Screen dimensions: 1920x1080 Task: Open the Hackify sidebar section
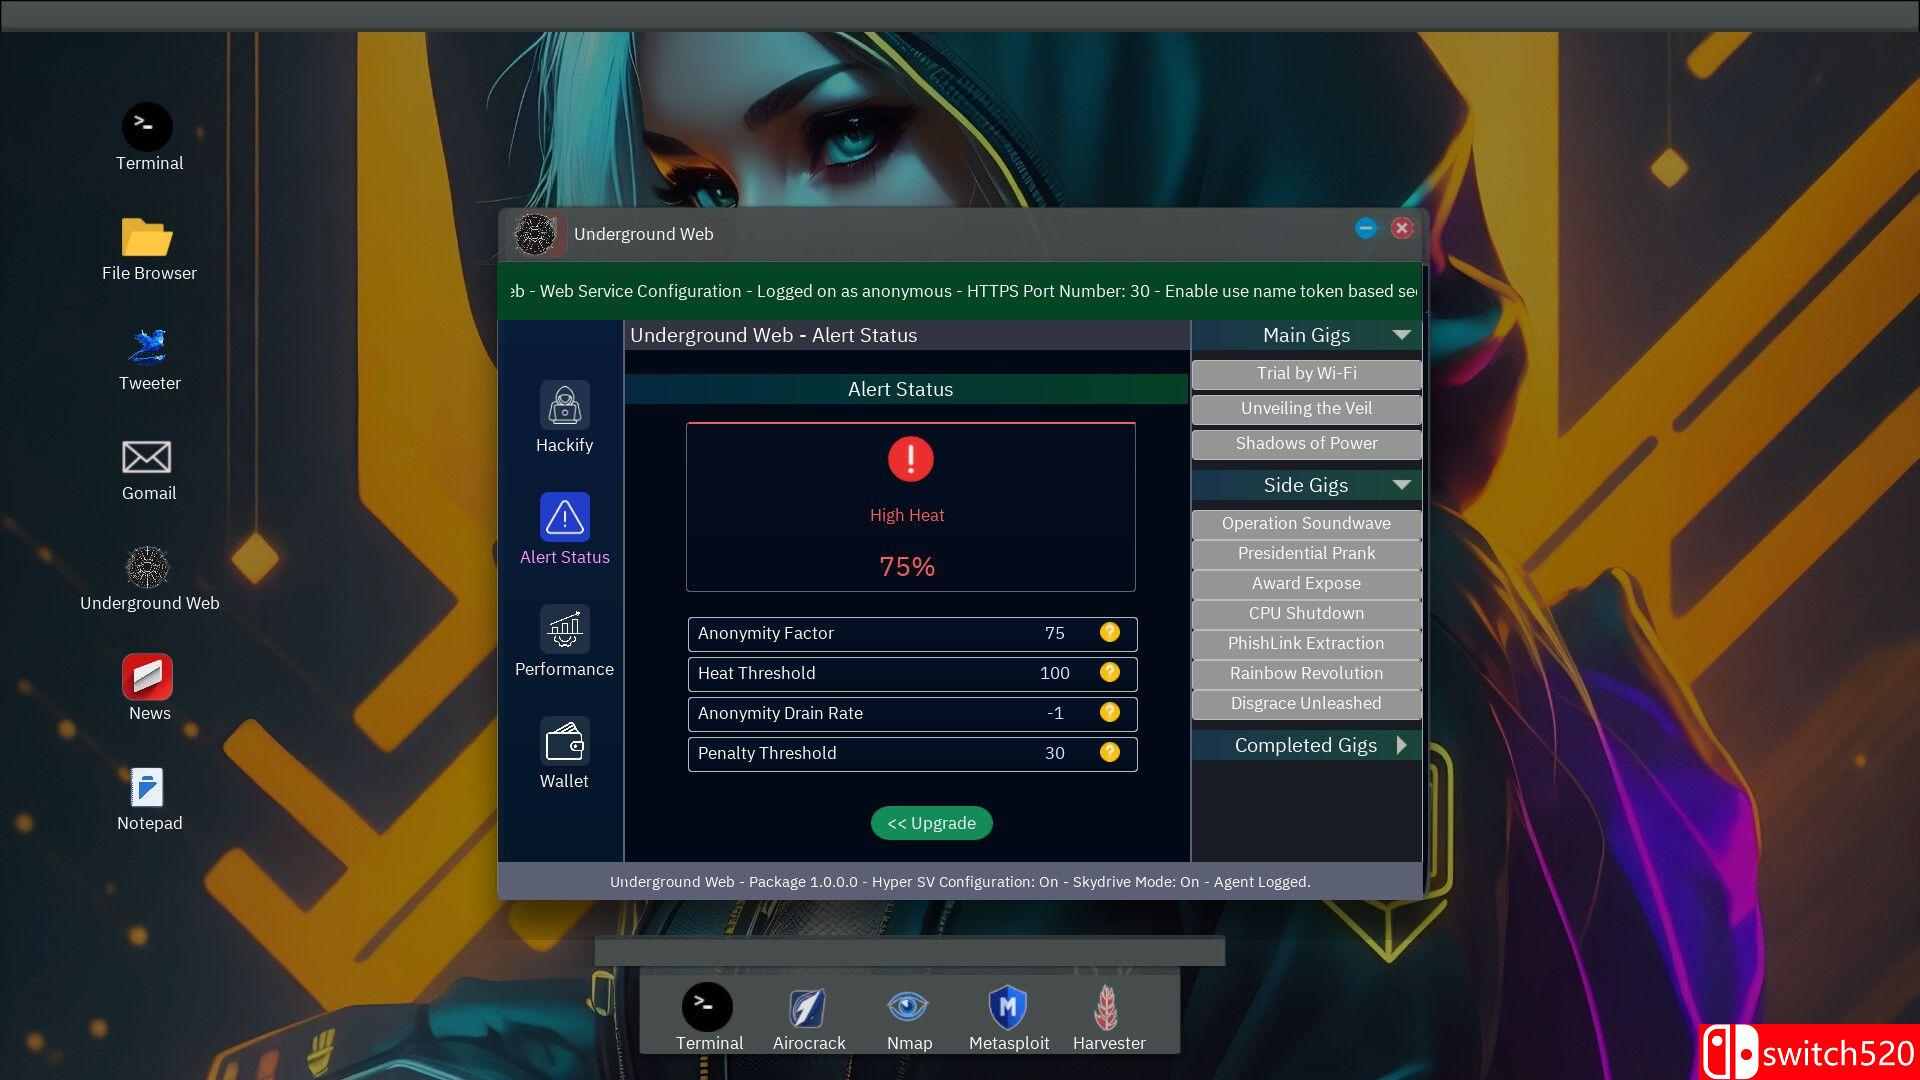pyautogui.click(x=564, y=406)
